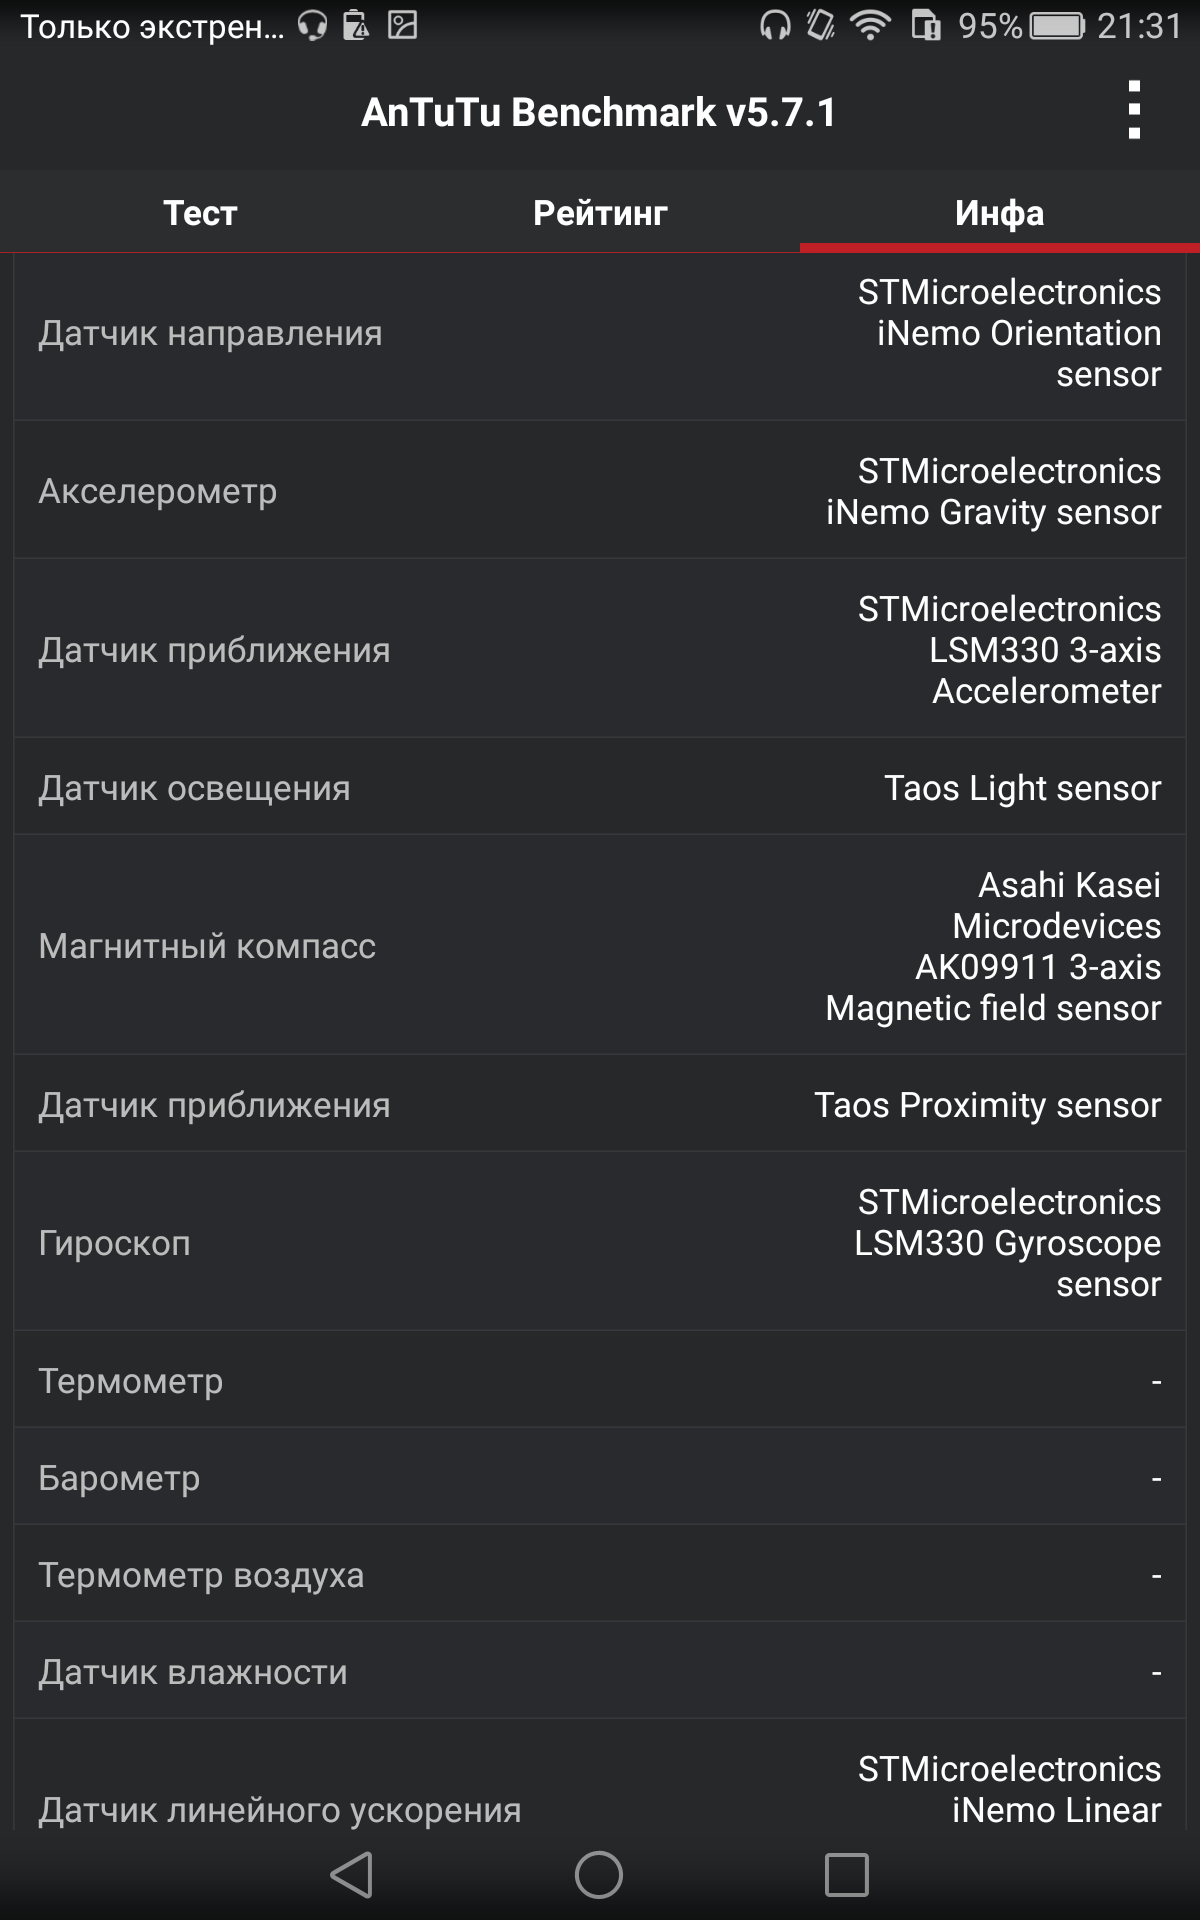Viewport: 1200px width, 1920px height.
Task: Tap the Барометр row
Action: pyautogui.click(x=600, y=1477)
